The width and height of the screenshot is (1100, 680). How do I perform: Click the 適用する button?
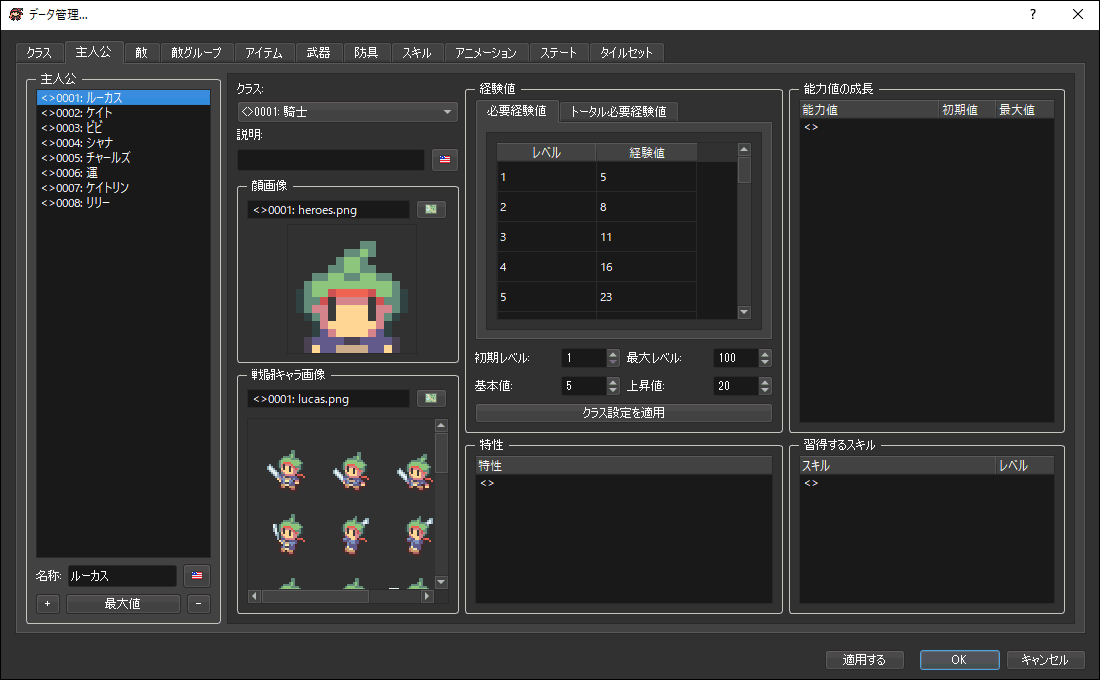864,660
